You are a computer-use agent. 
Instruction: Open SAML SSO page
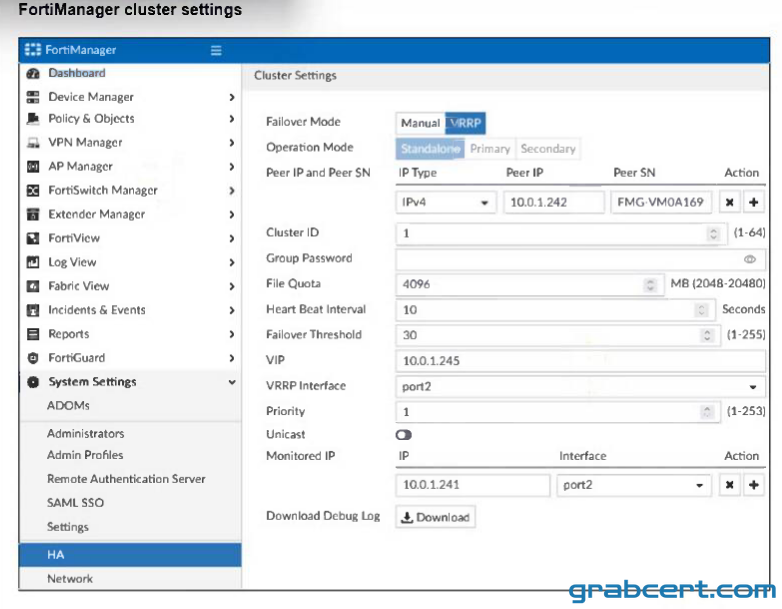coord(75,503)
